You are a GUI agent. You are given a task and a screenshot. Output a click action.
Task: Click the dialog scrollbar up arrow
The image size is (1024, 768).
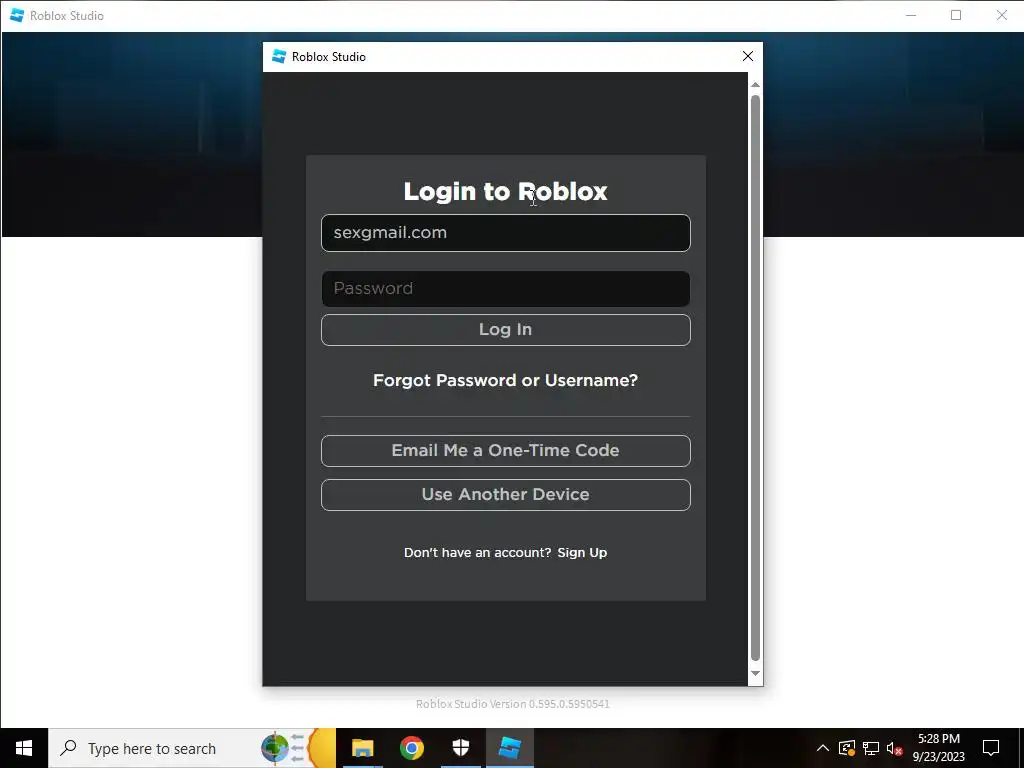[x=756, y=85]
